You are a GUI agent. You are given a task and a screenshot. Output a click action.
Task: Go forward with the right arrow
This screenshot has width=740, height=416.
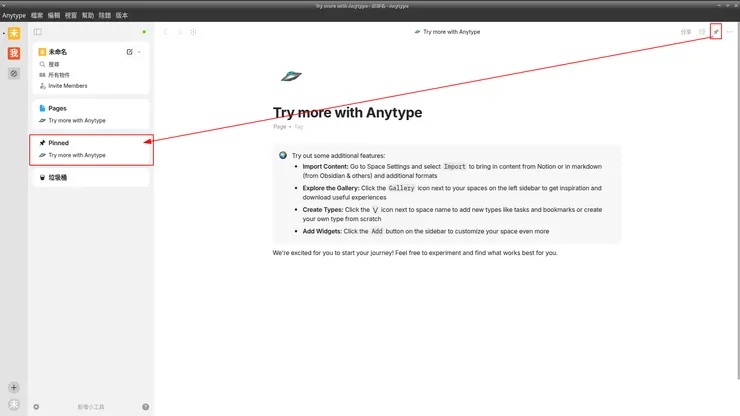[180, 32]
